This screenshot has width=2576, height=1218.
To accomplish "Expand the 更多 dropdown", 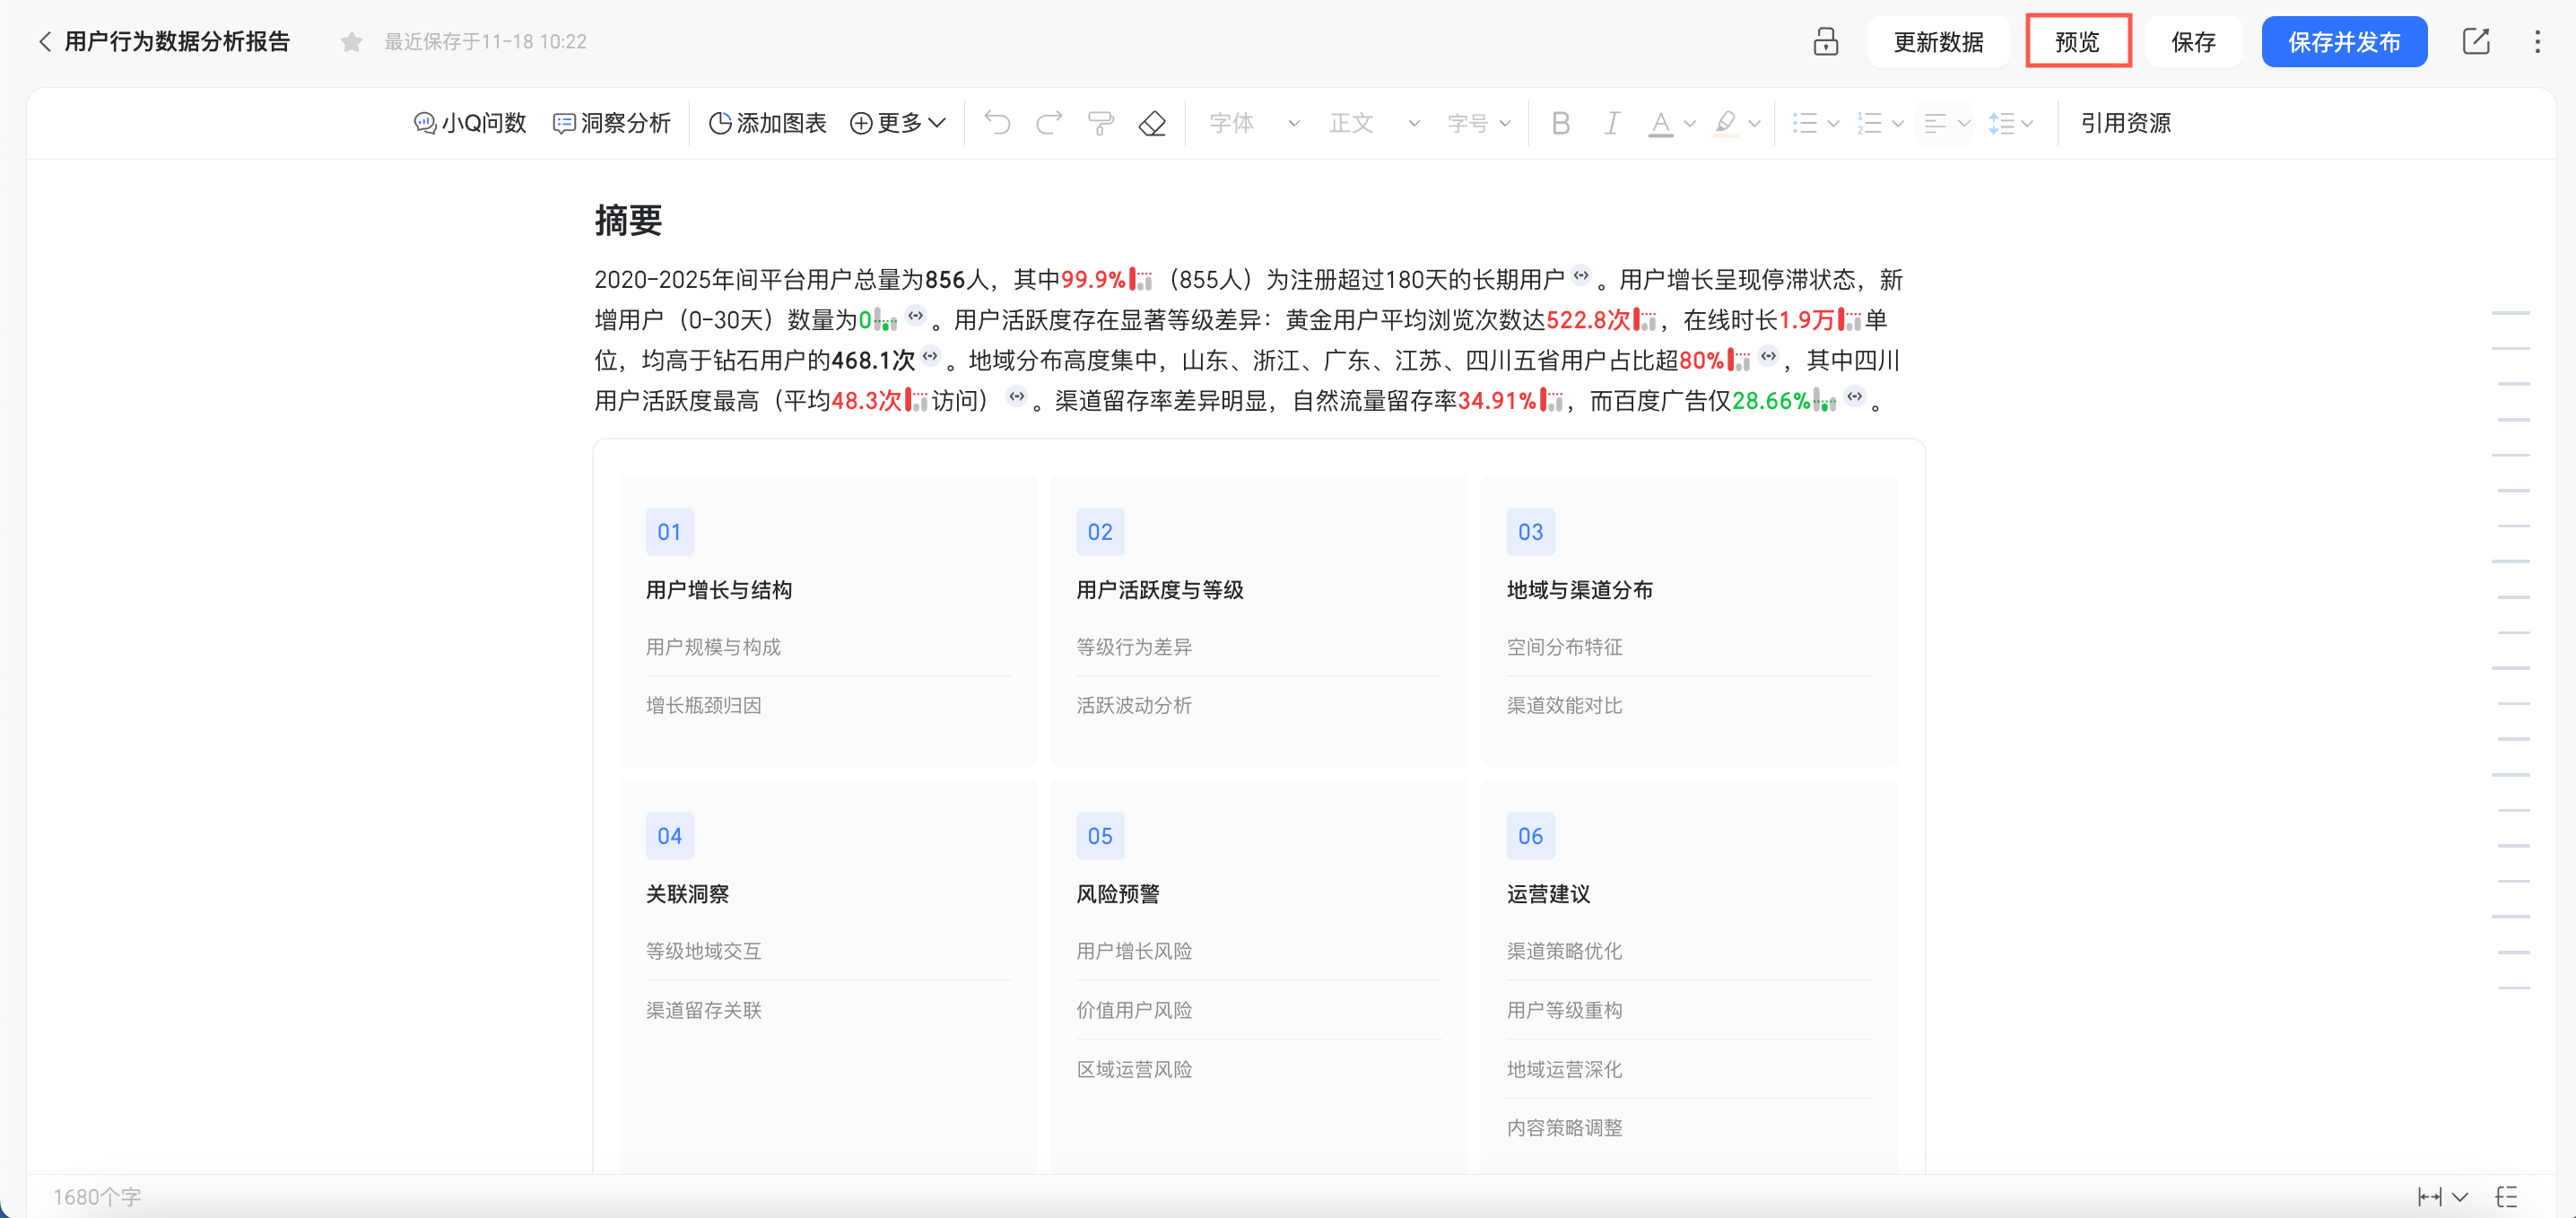I will [x=897, y=123].
